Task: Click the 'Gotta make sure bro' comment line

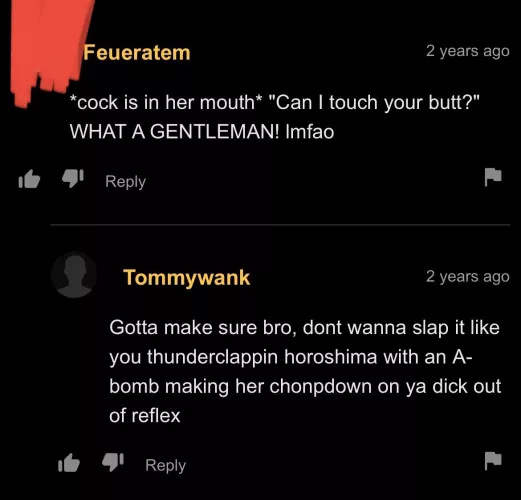Action: click(304, 328)
